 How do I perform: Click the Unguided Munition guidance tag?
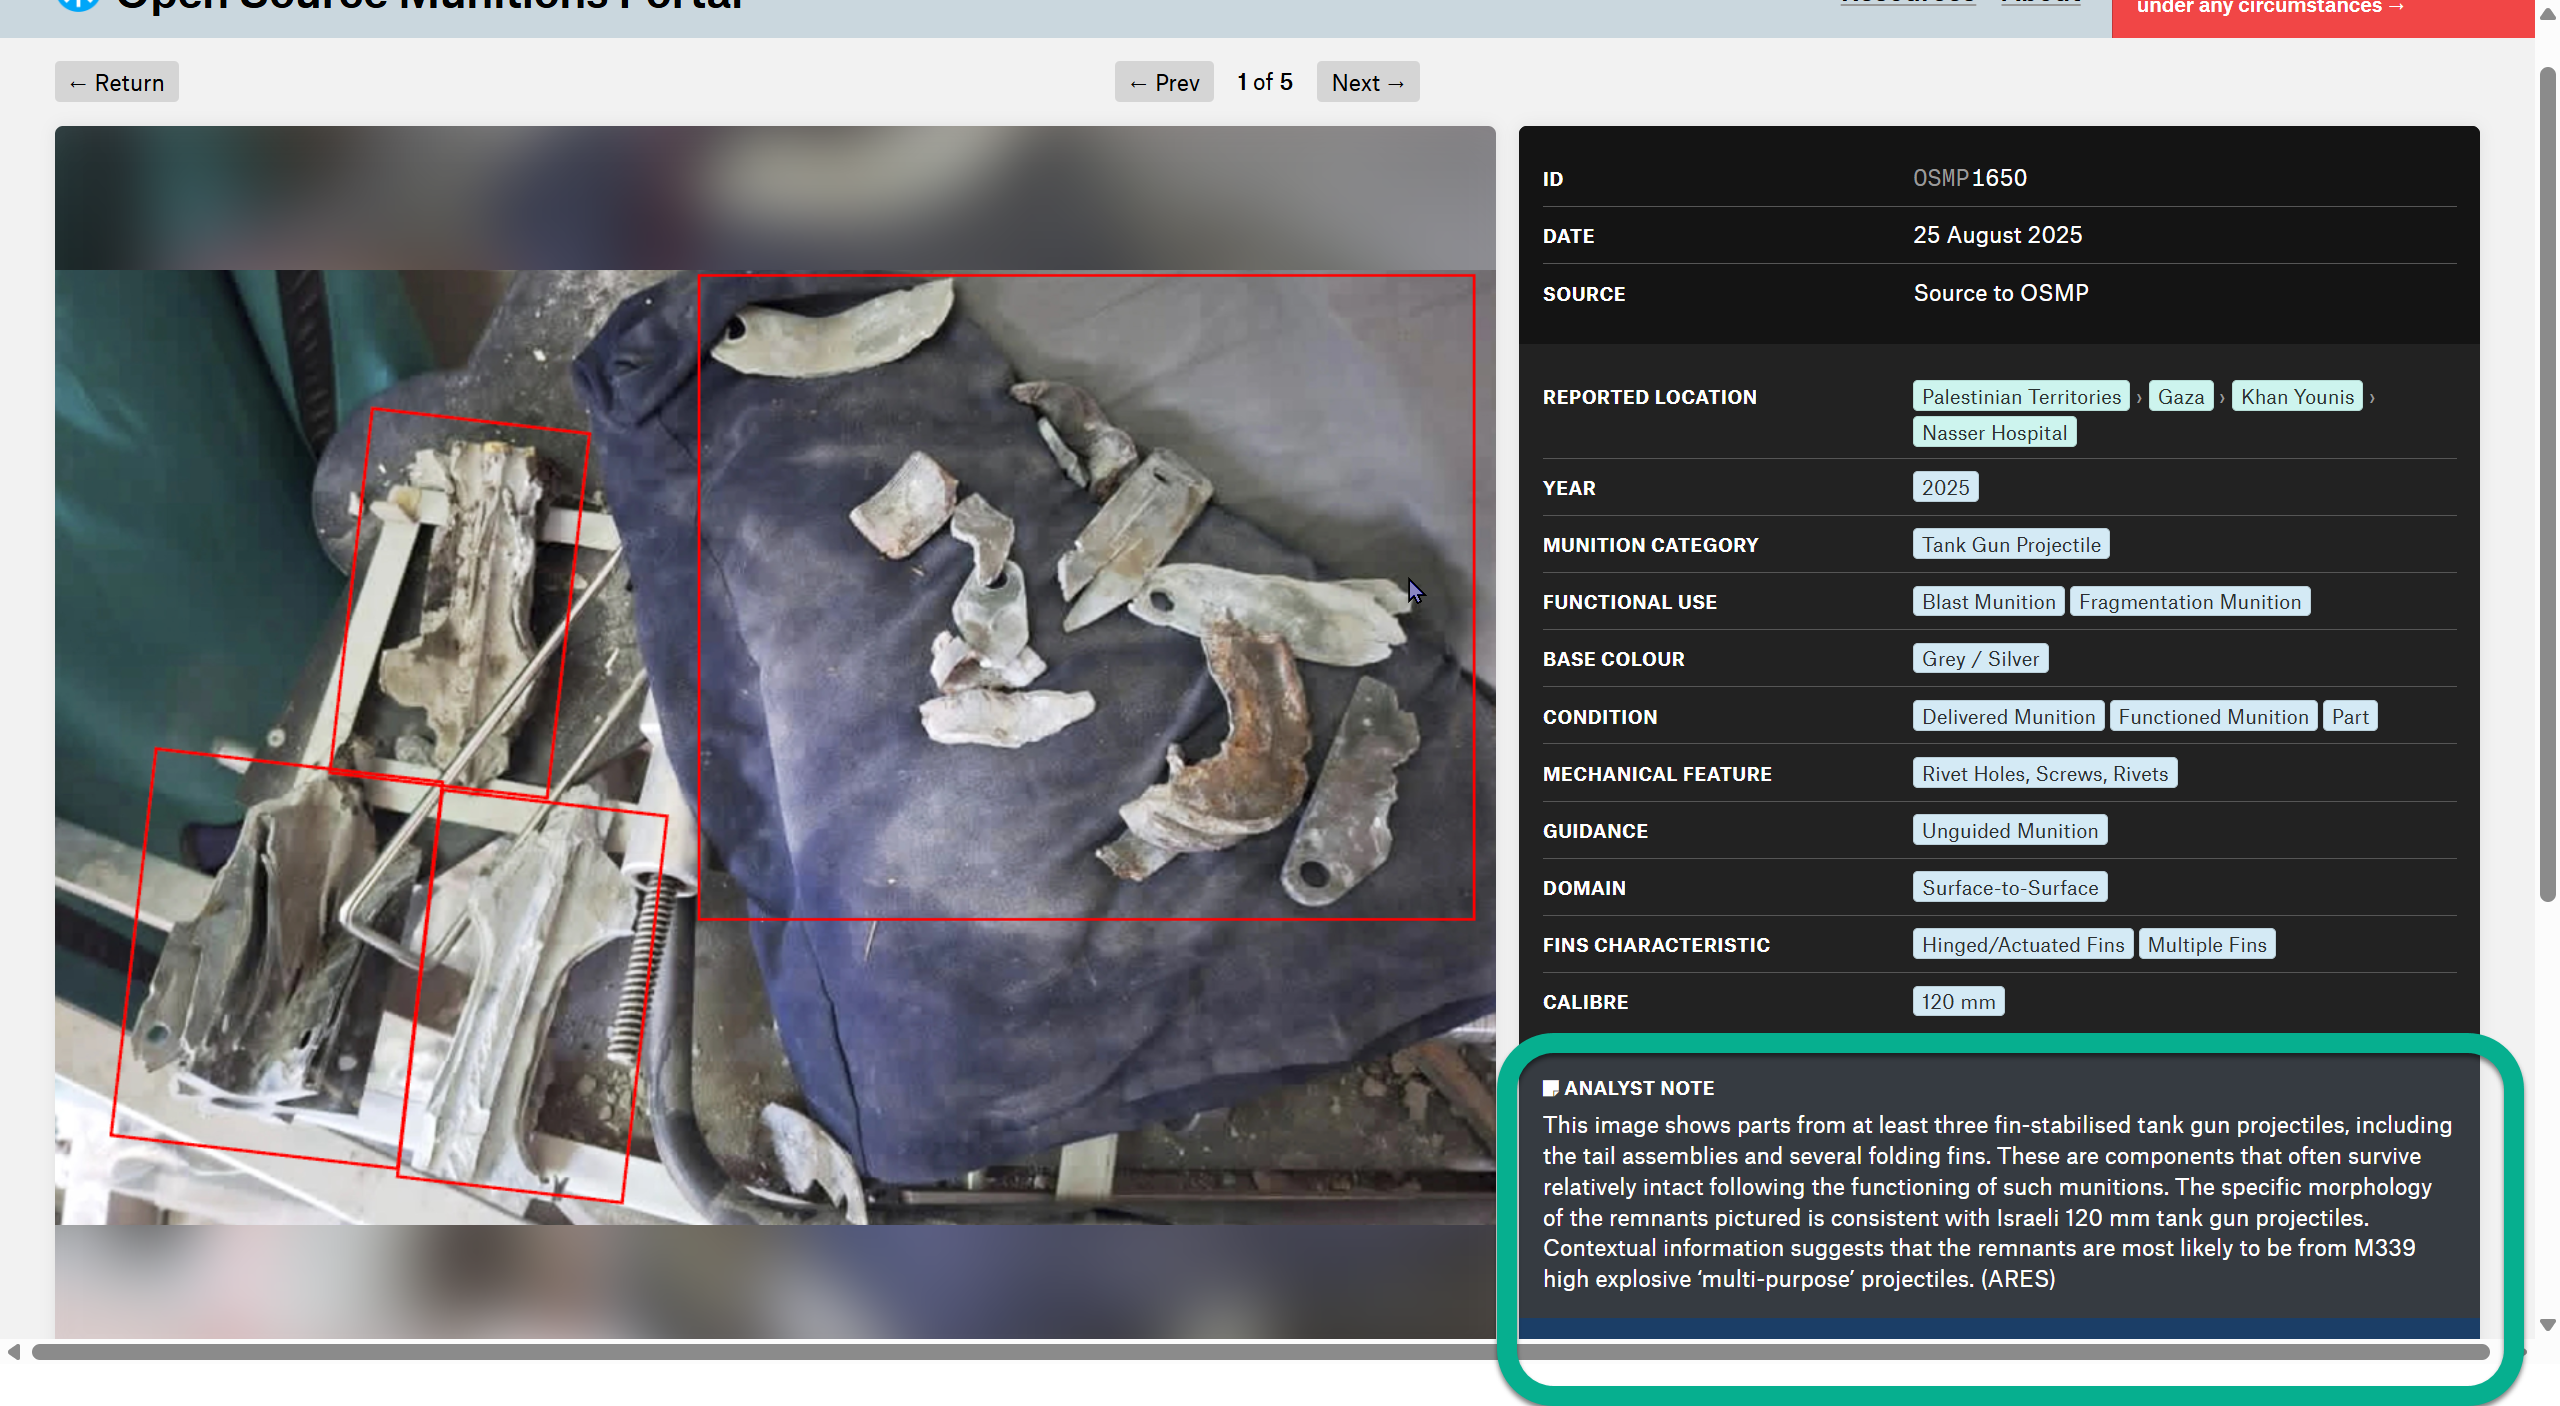click(x=2009, y=831)
